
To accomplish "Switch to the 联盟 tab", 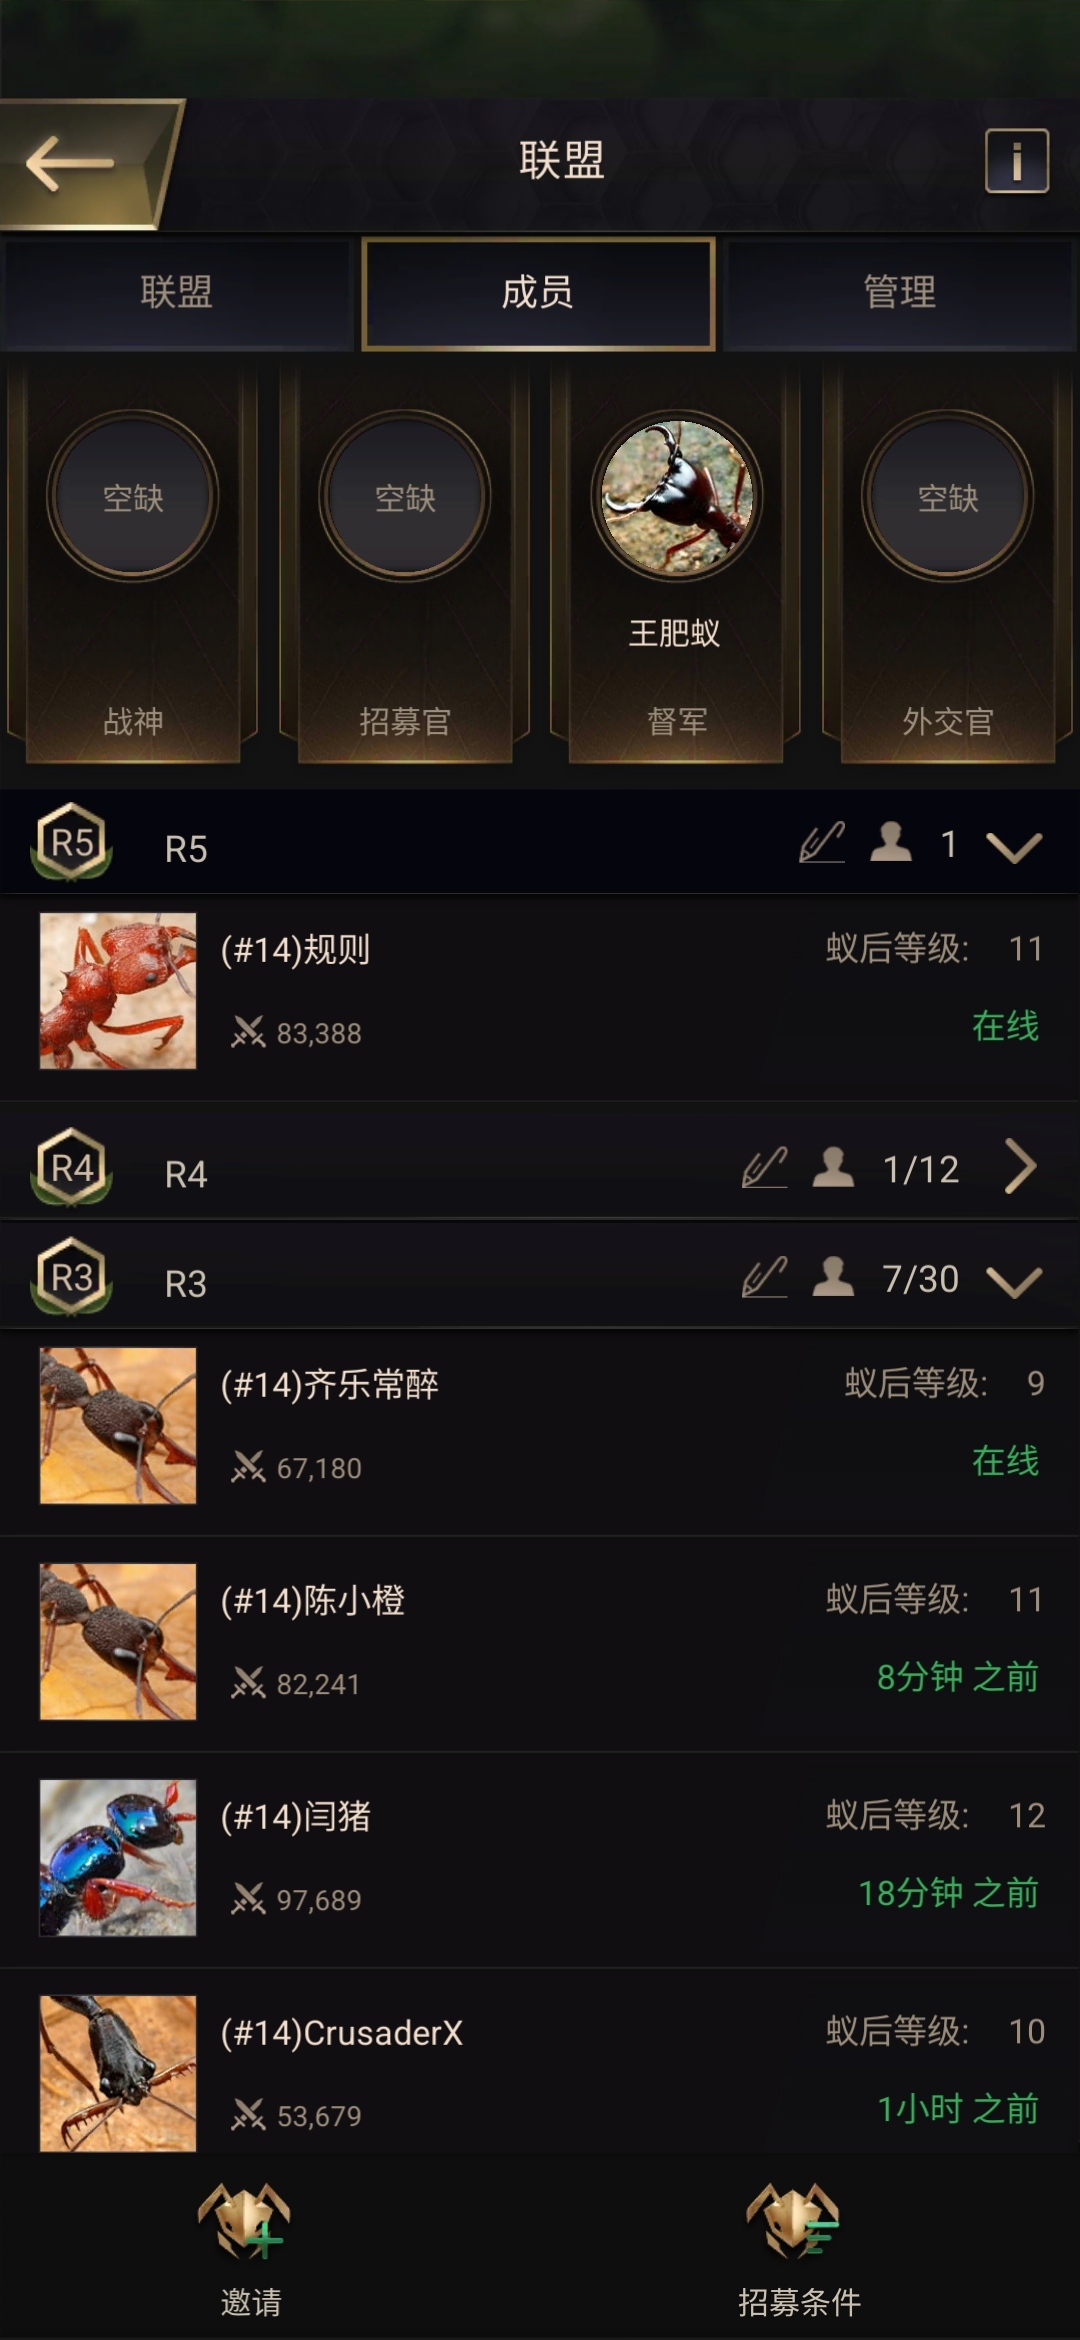I will point(177,293).
